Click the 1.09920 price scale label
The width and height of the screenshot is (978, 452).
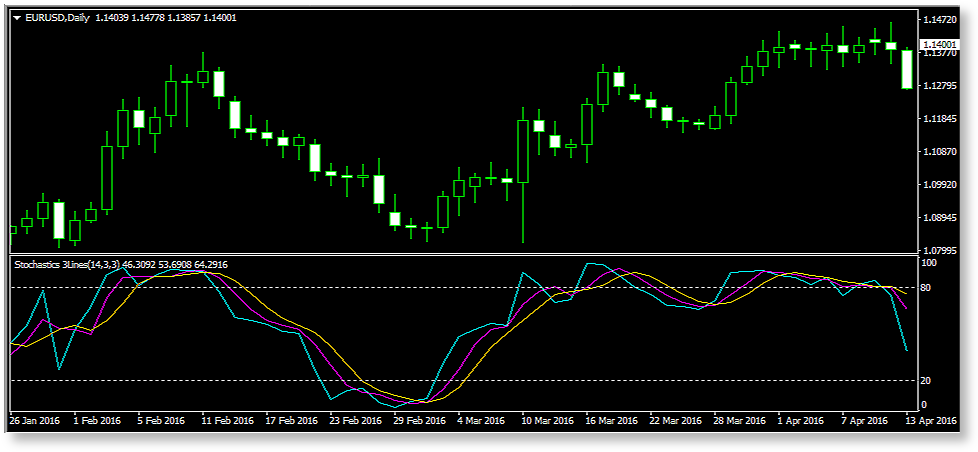[941, 185]
